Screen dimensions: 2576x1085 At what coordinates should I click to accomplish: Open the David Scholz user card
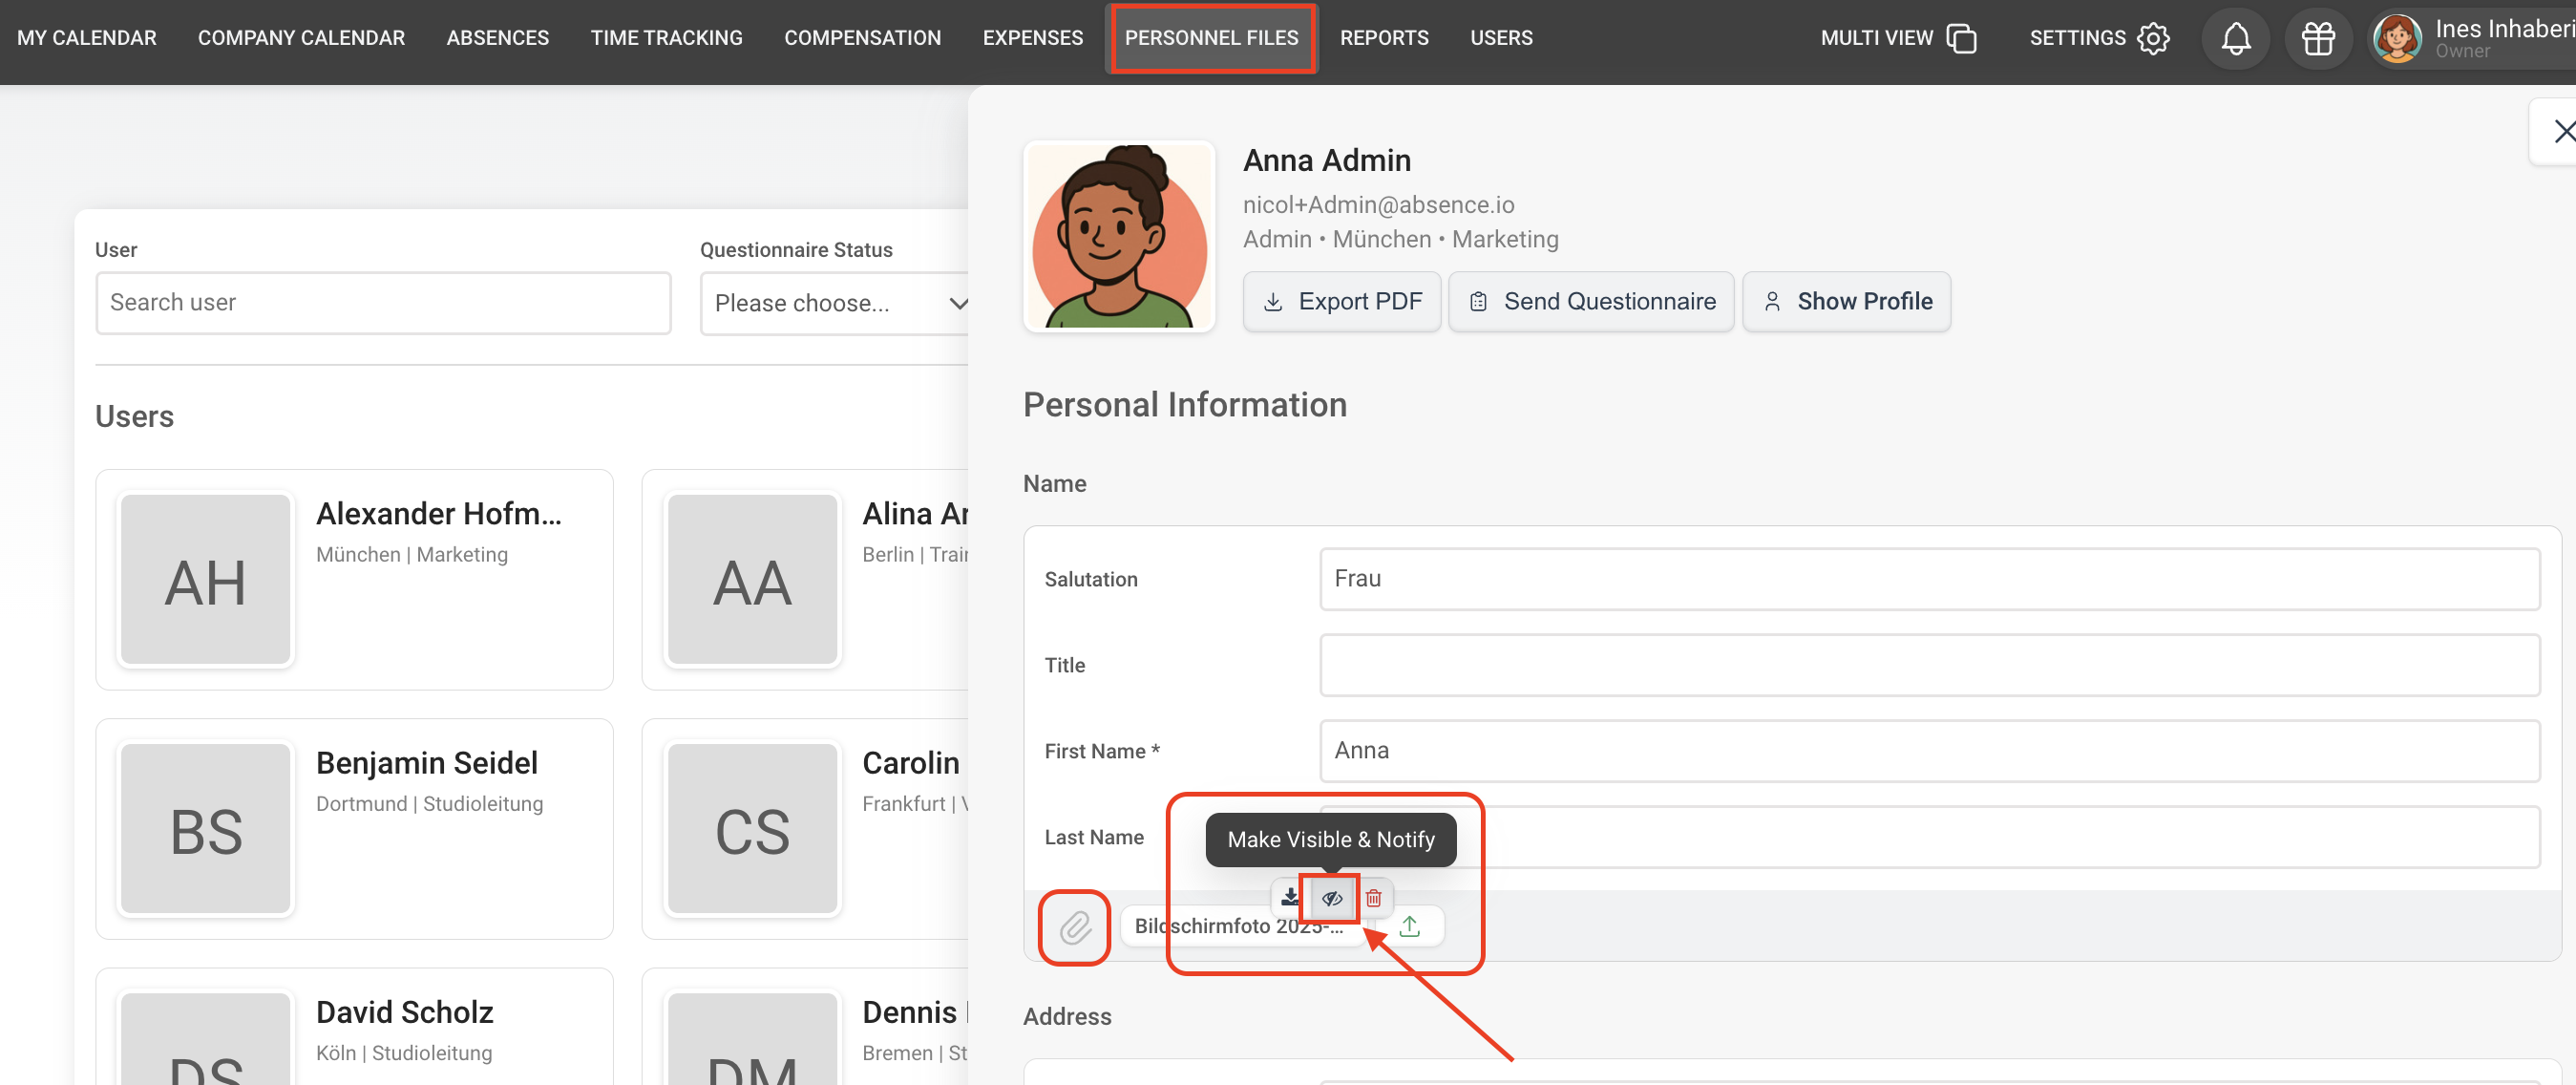354,1026
